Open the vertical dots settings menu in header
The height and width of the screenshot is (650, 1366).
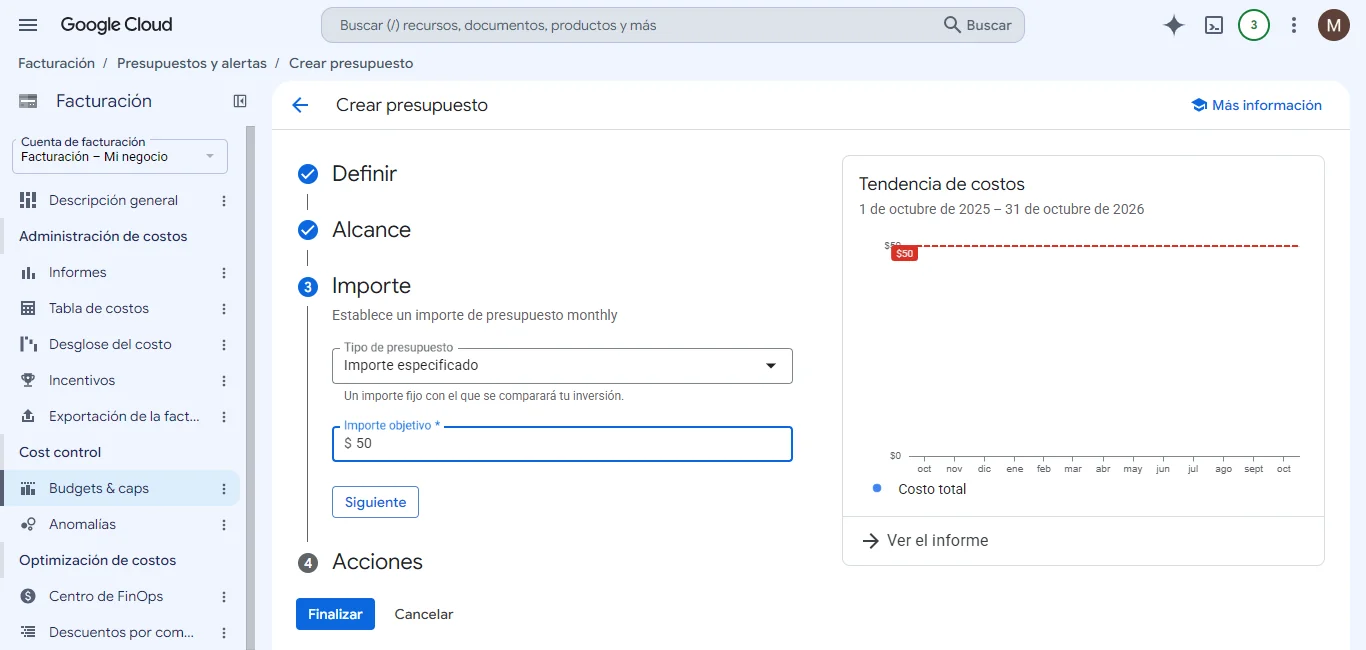click(x=1294, y=25)
